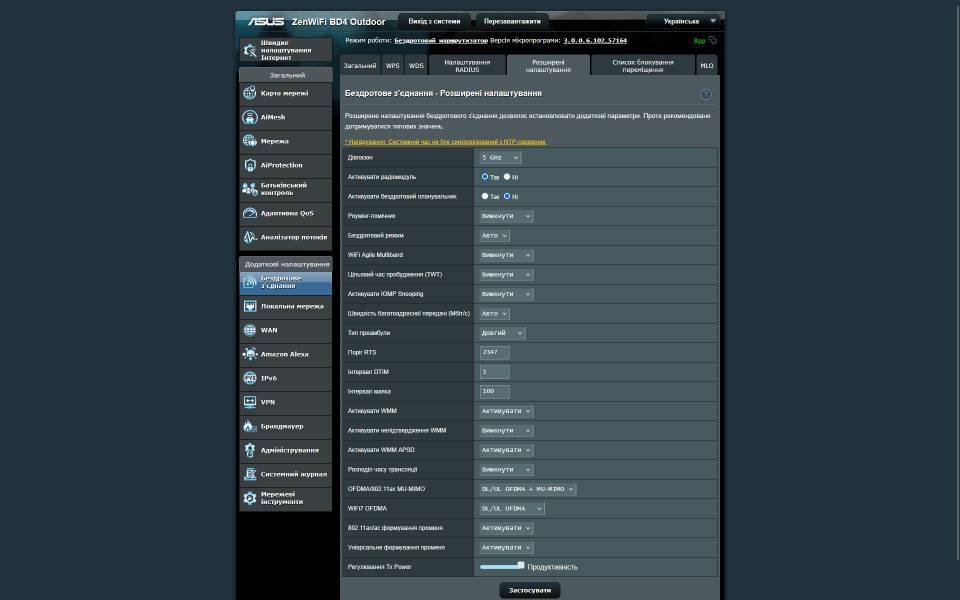
Task: Open the help question mark icon
Action: coord(705,94)
